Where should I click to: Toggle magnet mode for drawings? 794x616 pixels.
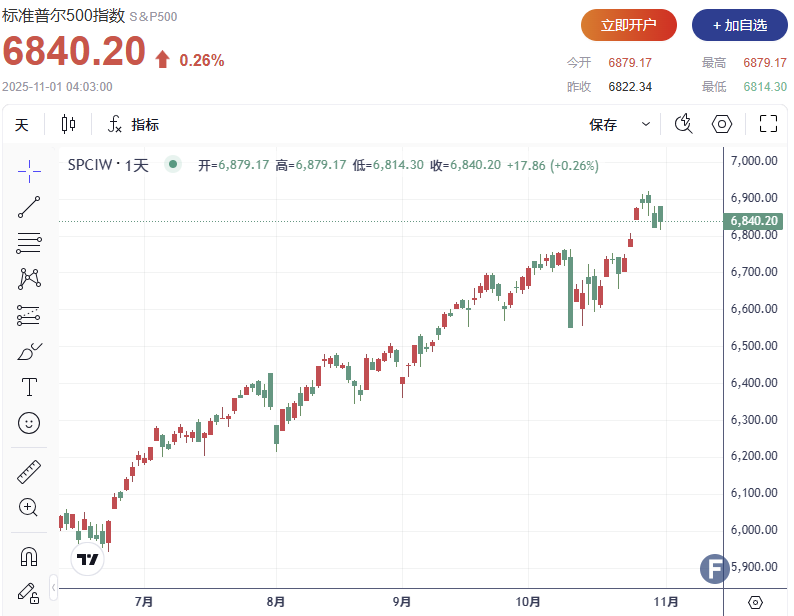click(29, 555)
